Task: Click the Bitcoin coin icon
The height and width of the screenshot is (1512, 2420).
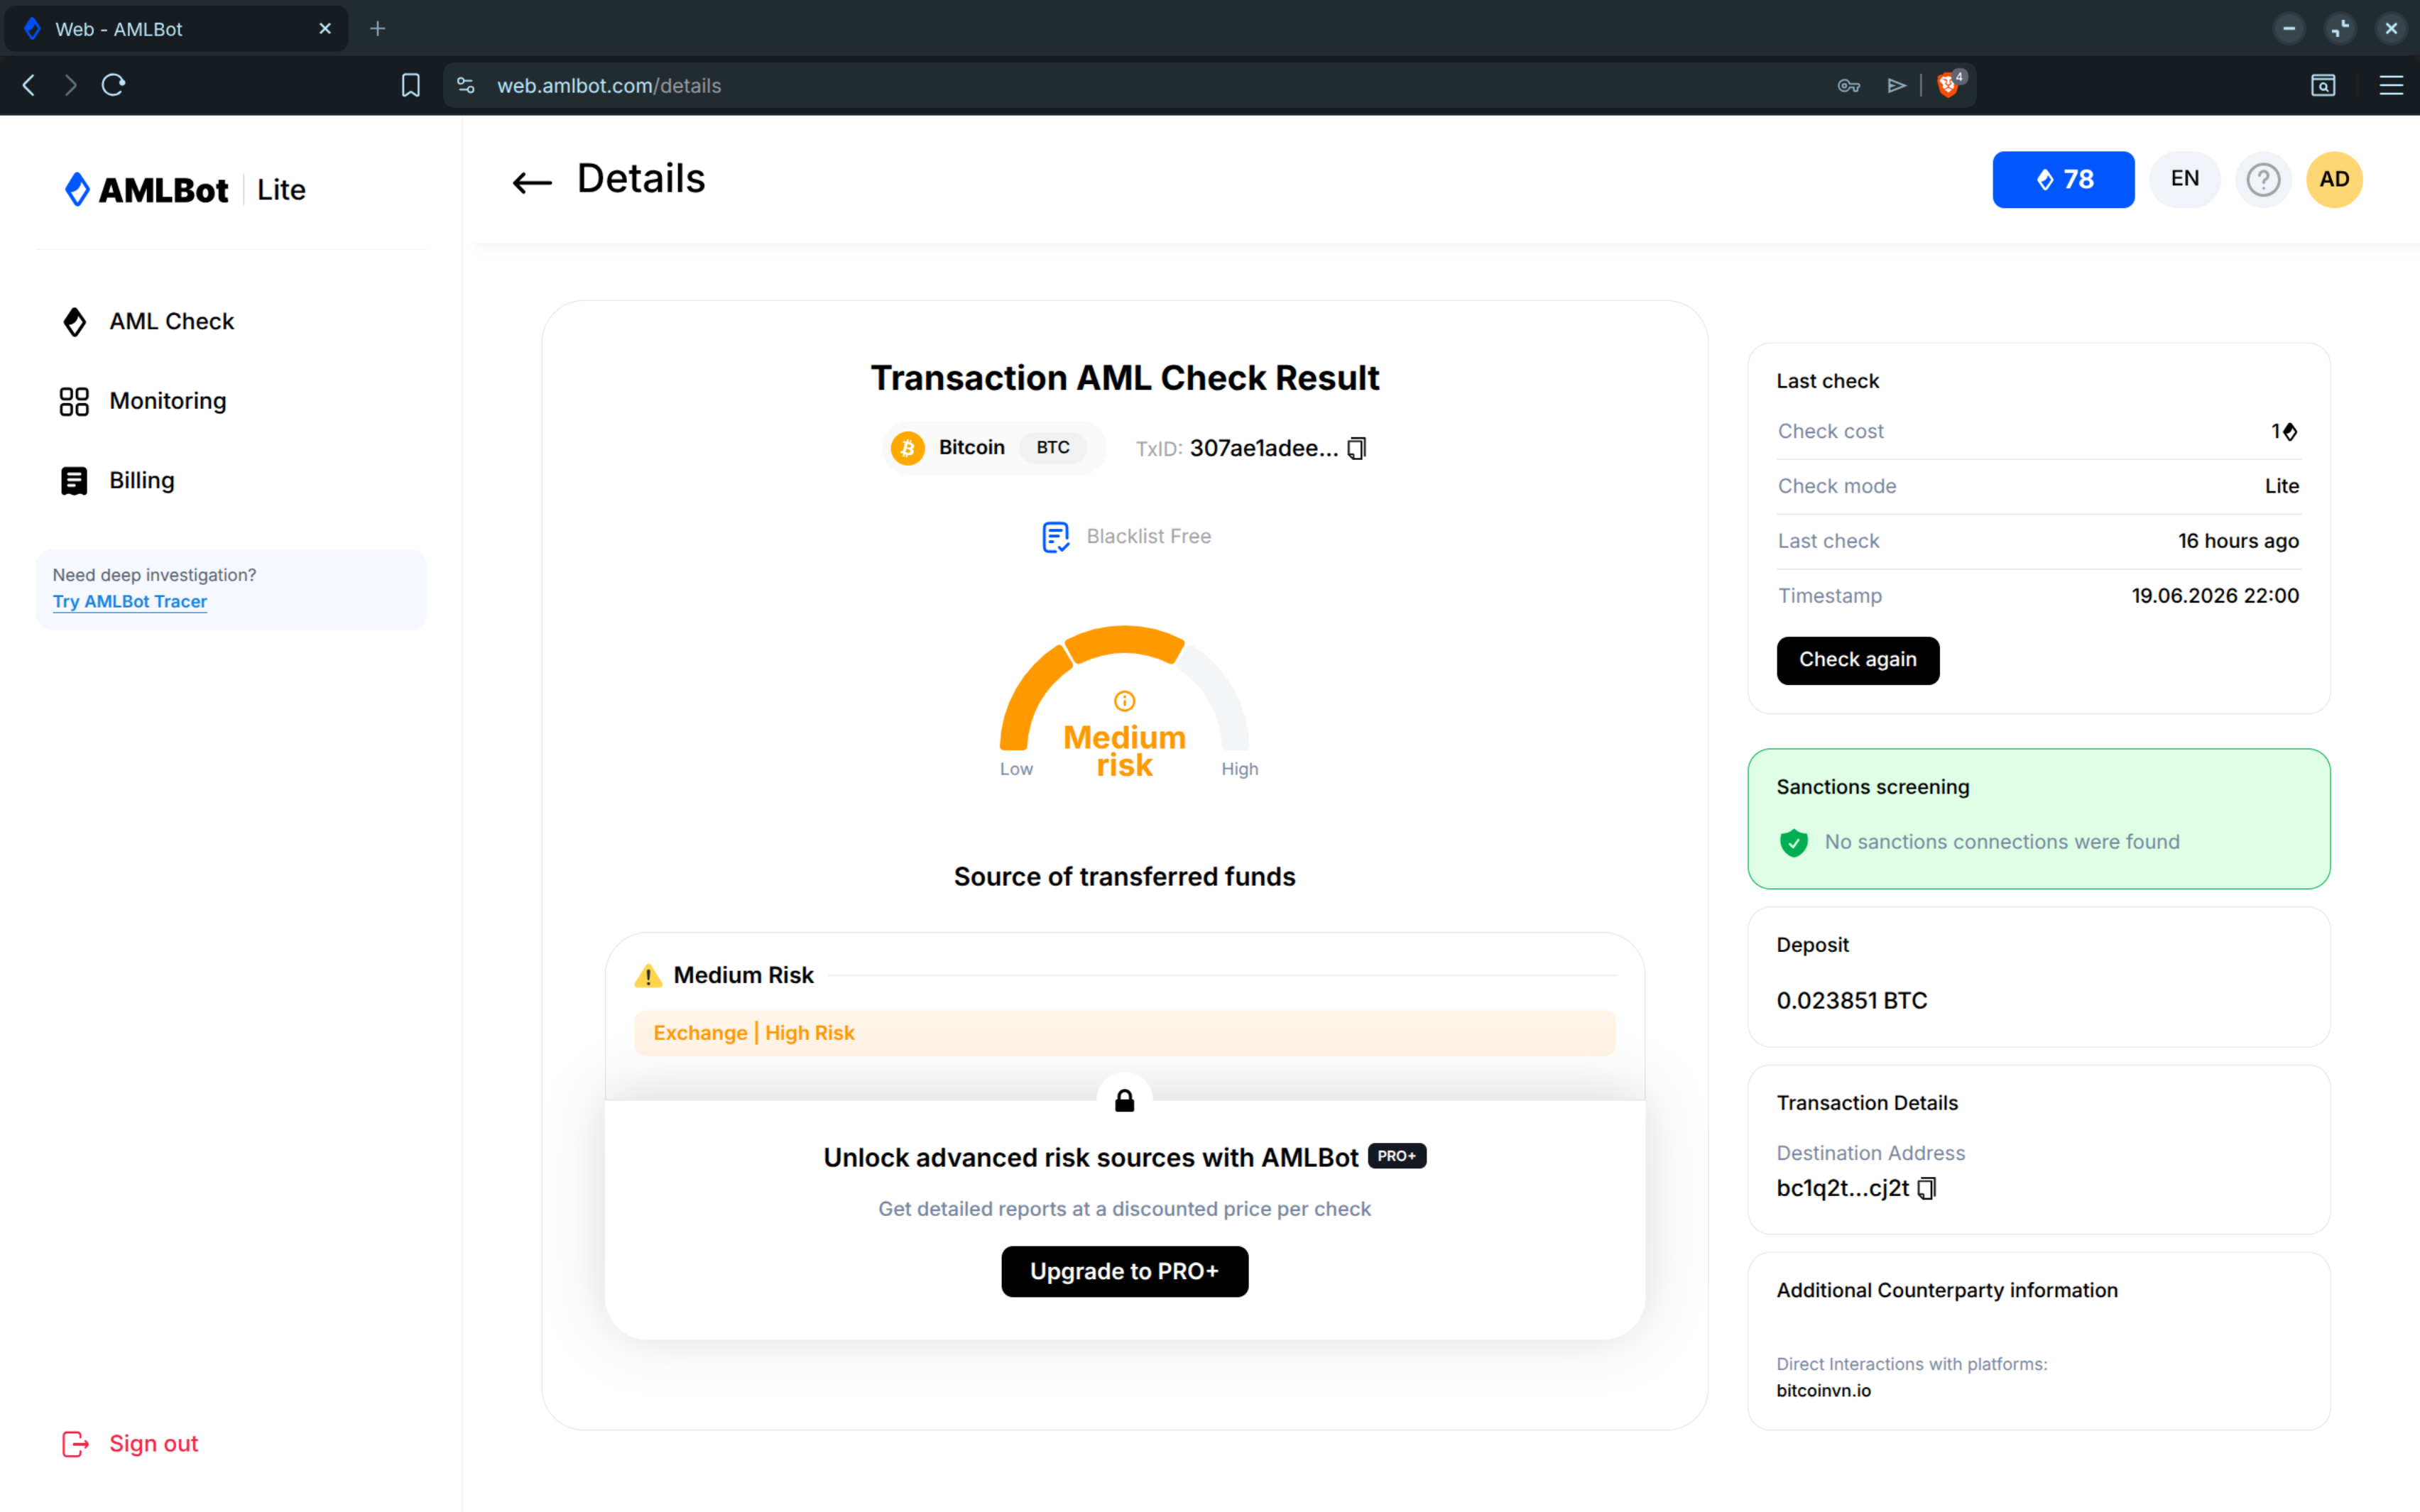Action: click(908, 448)
